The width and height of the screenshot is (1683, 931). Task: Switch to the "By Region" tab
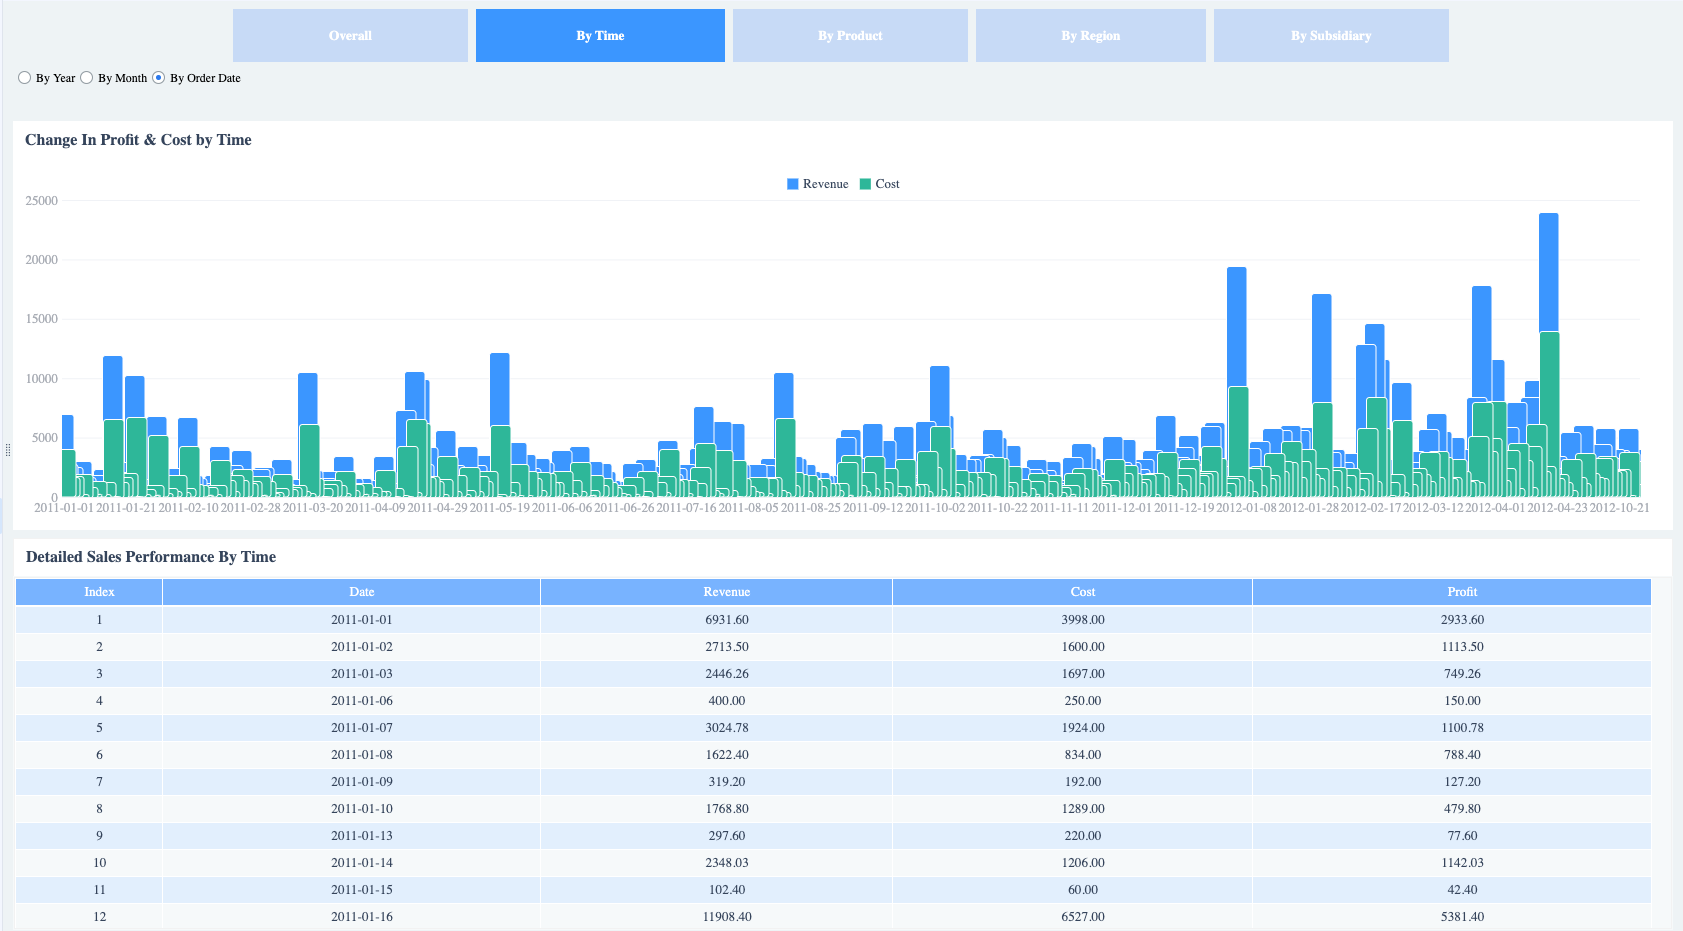pos(1090,35)
